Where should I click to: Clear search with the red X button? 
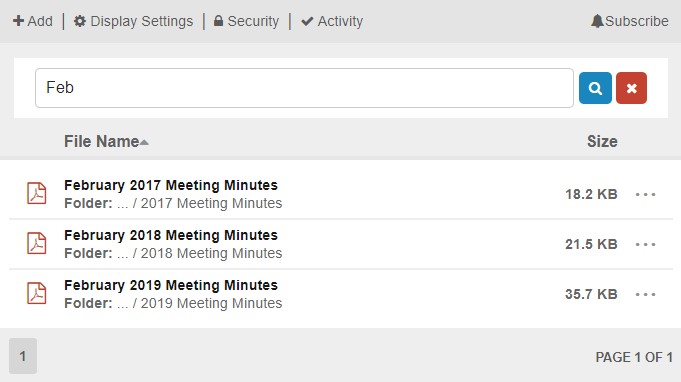[x=631, y=88]
